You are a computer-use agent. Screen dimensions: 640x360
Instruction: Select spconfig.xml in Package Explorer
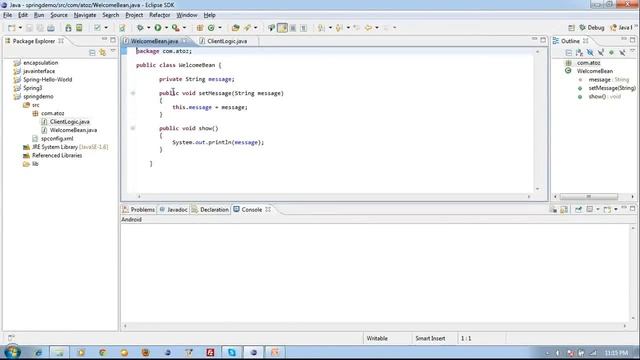tap(57, 138)
